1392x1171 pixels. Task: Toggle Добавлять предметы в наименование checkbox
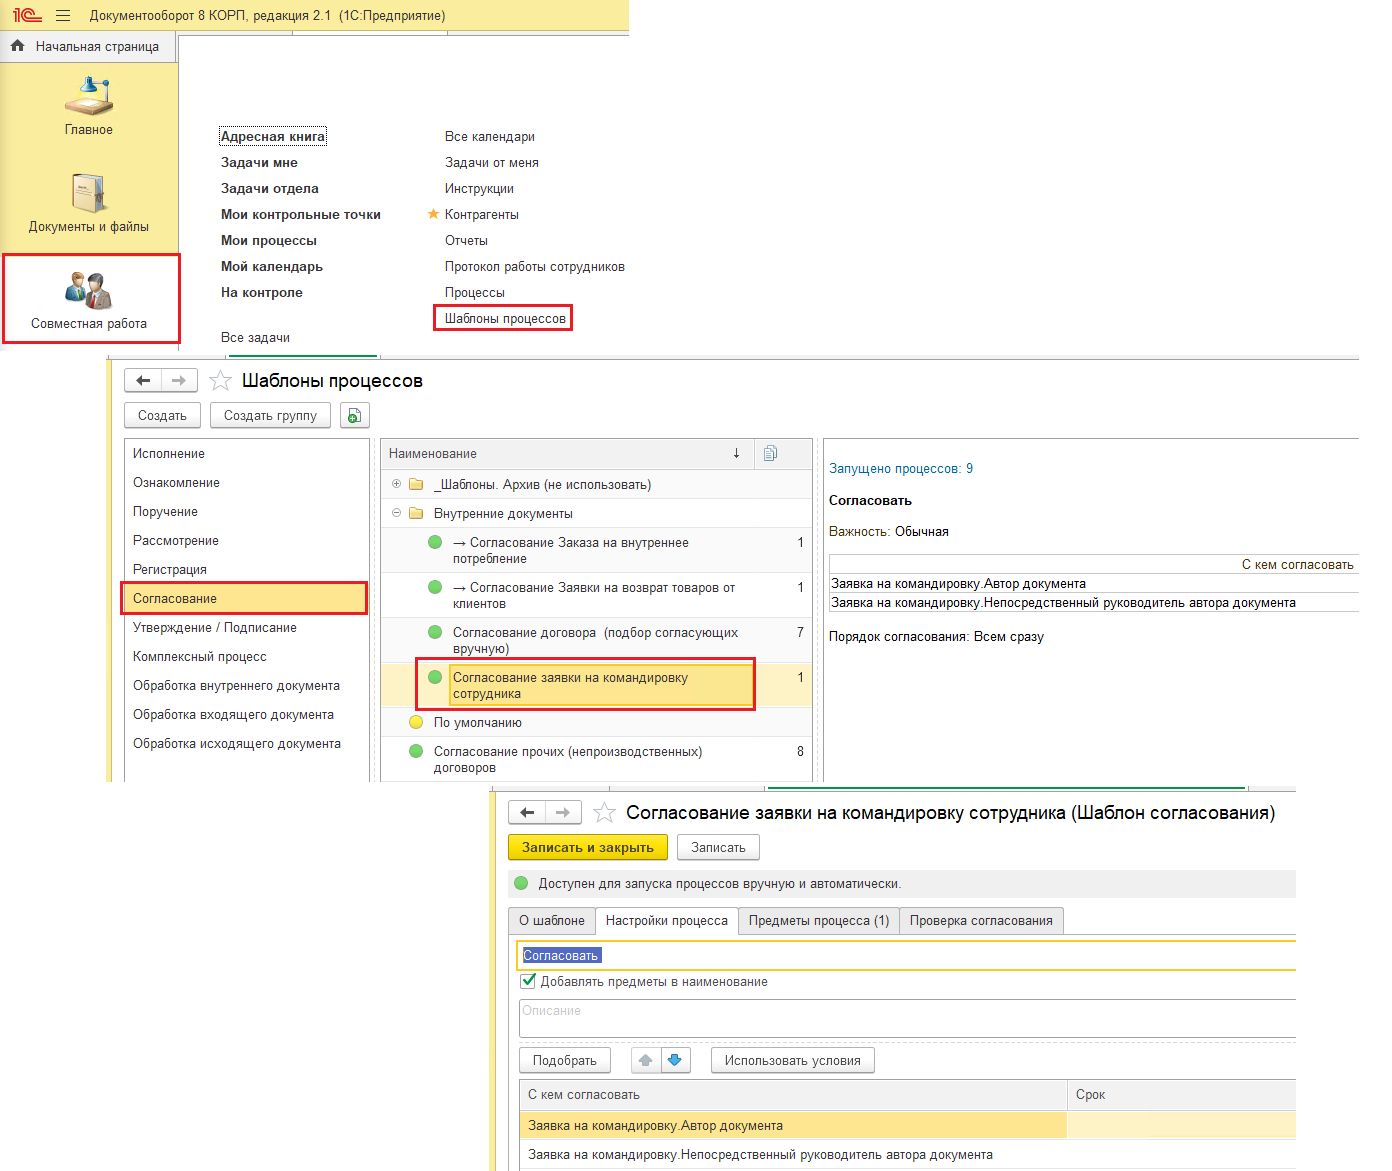click(529, 981)
